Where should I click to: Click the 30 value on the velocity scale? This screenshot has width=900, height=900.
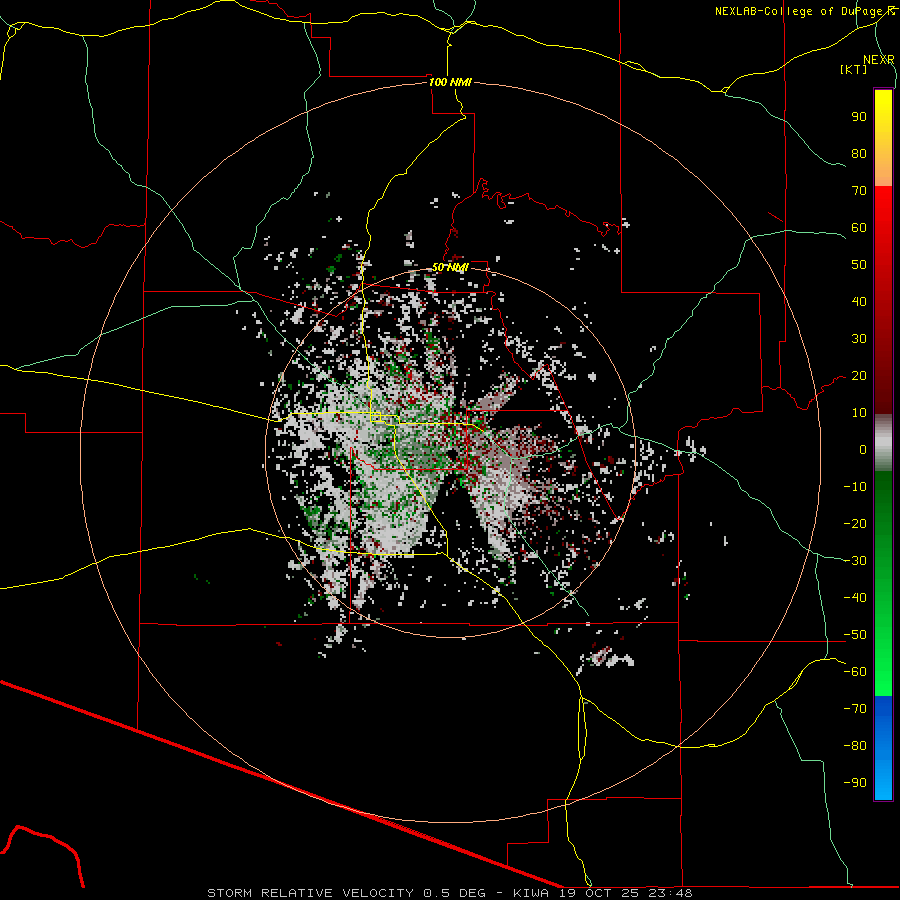point(859,339)
